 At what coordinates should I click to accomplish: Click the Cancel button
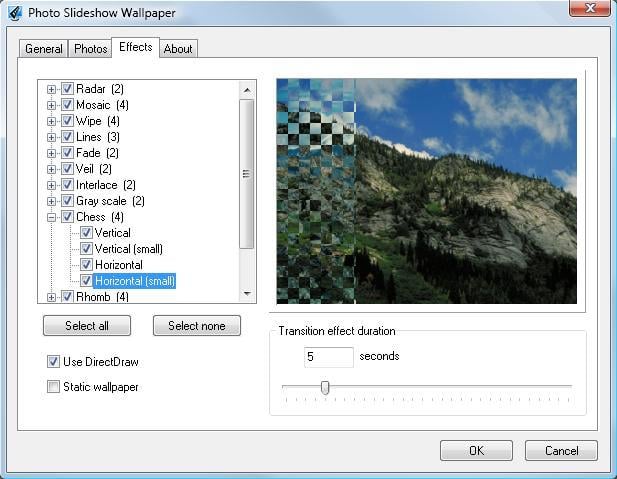click(x=561, y=450)
